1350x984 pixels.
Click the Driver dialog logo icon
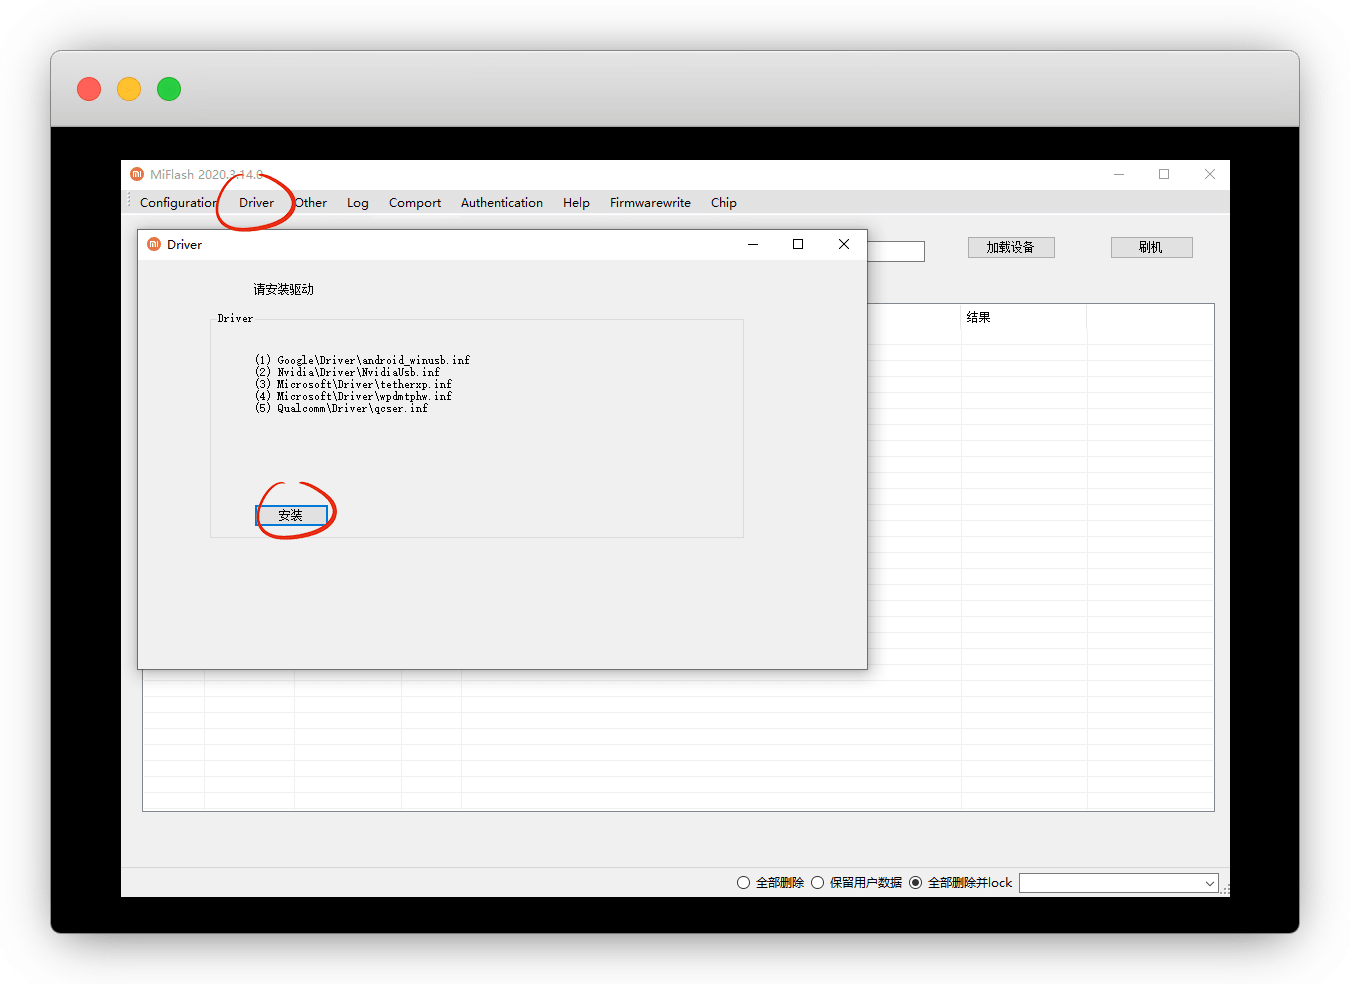tap(154, 244)
